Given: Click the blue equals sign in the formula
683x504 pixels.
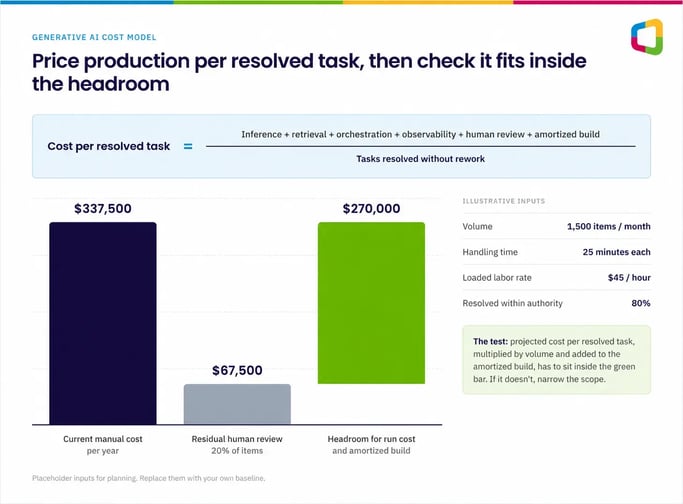Looking at the screenshot, I should coord(188,146).
